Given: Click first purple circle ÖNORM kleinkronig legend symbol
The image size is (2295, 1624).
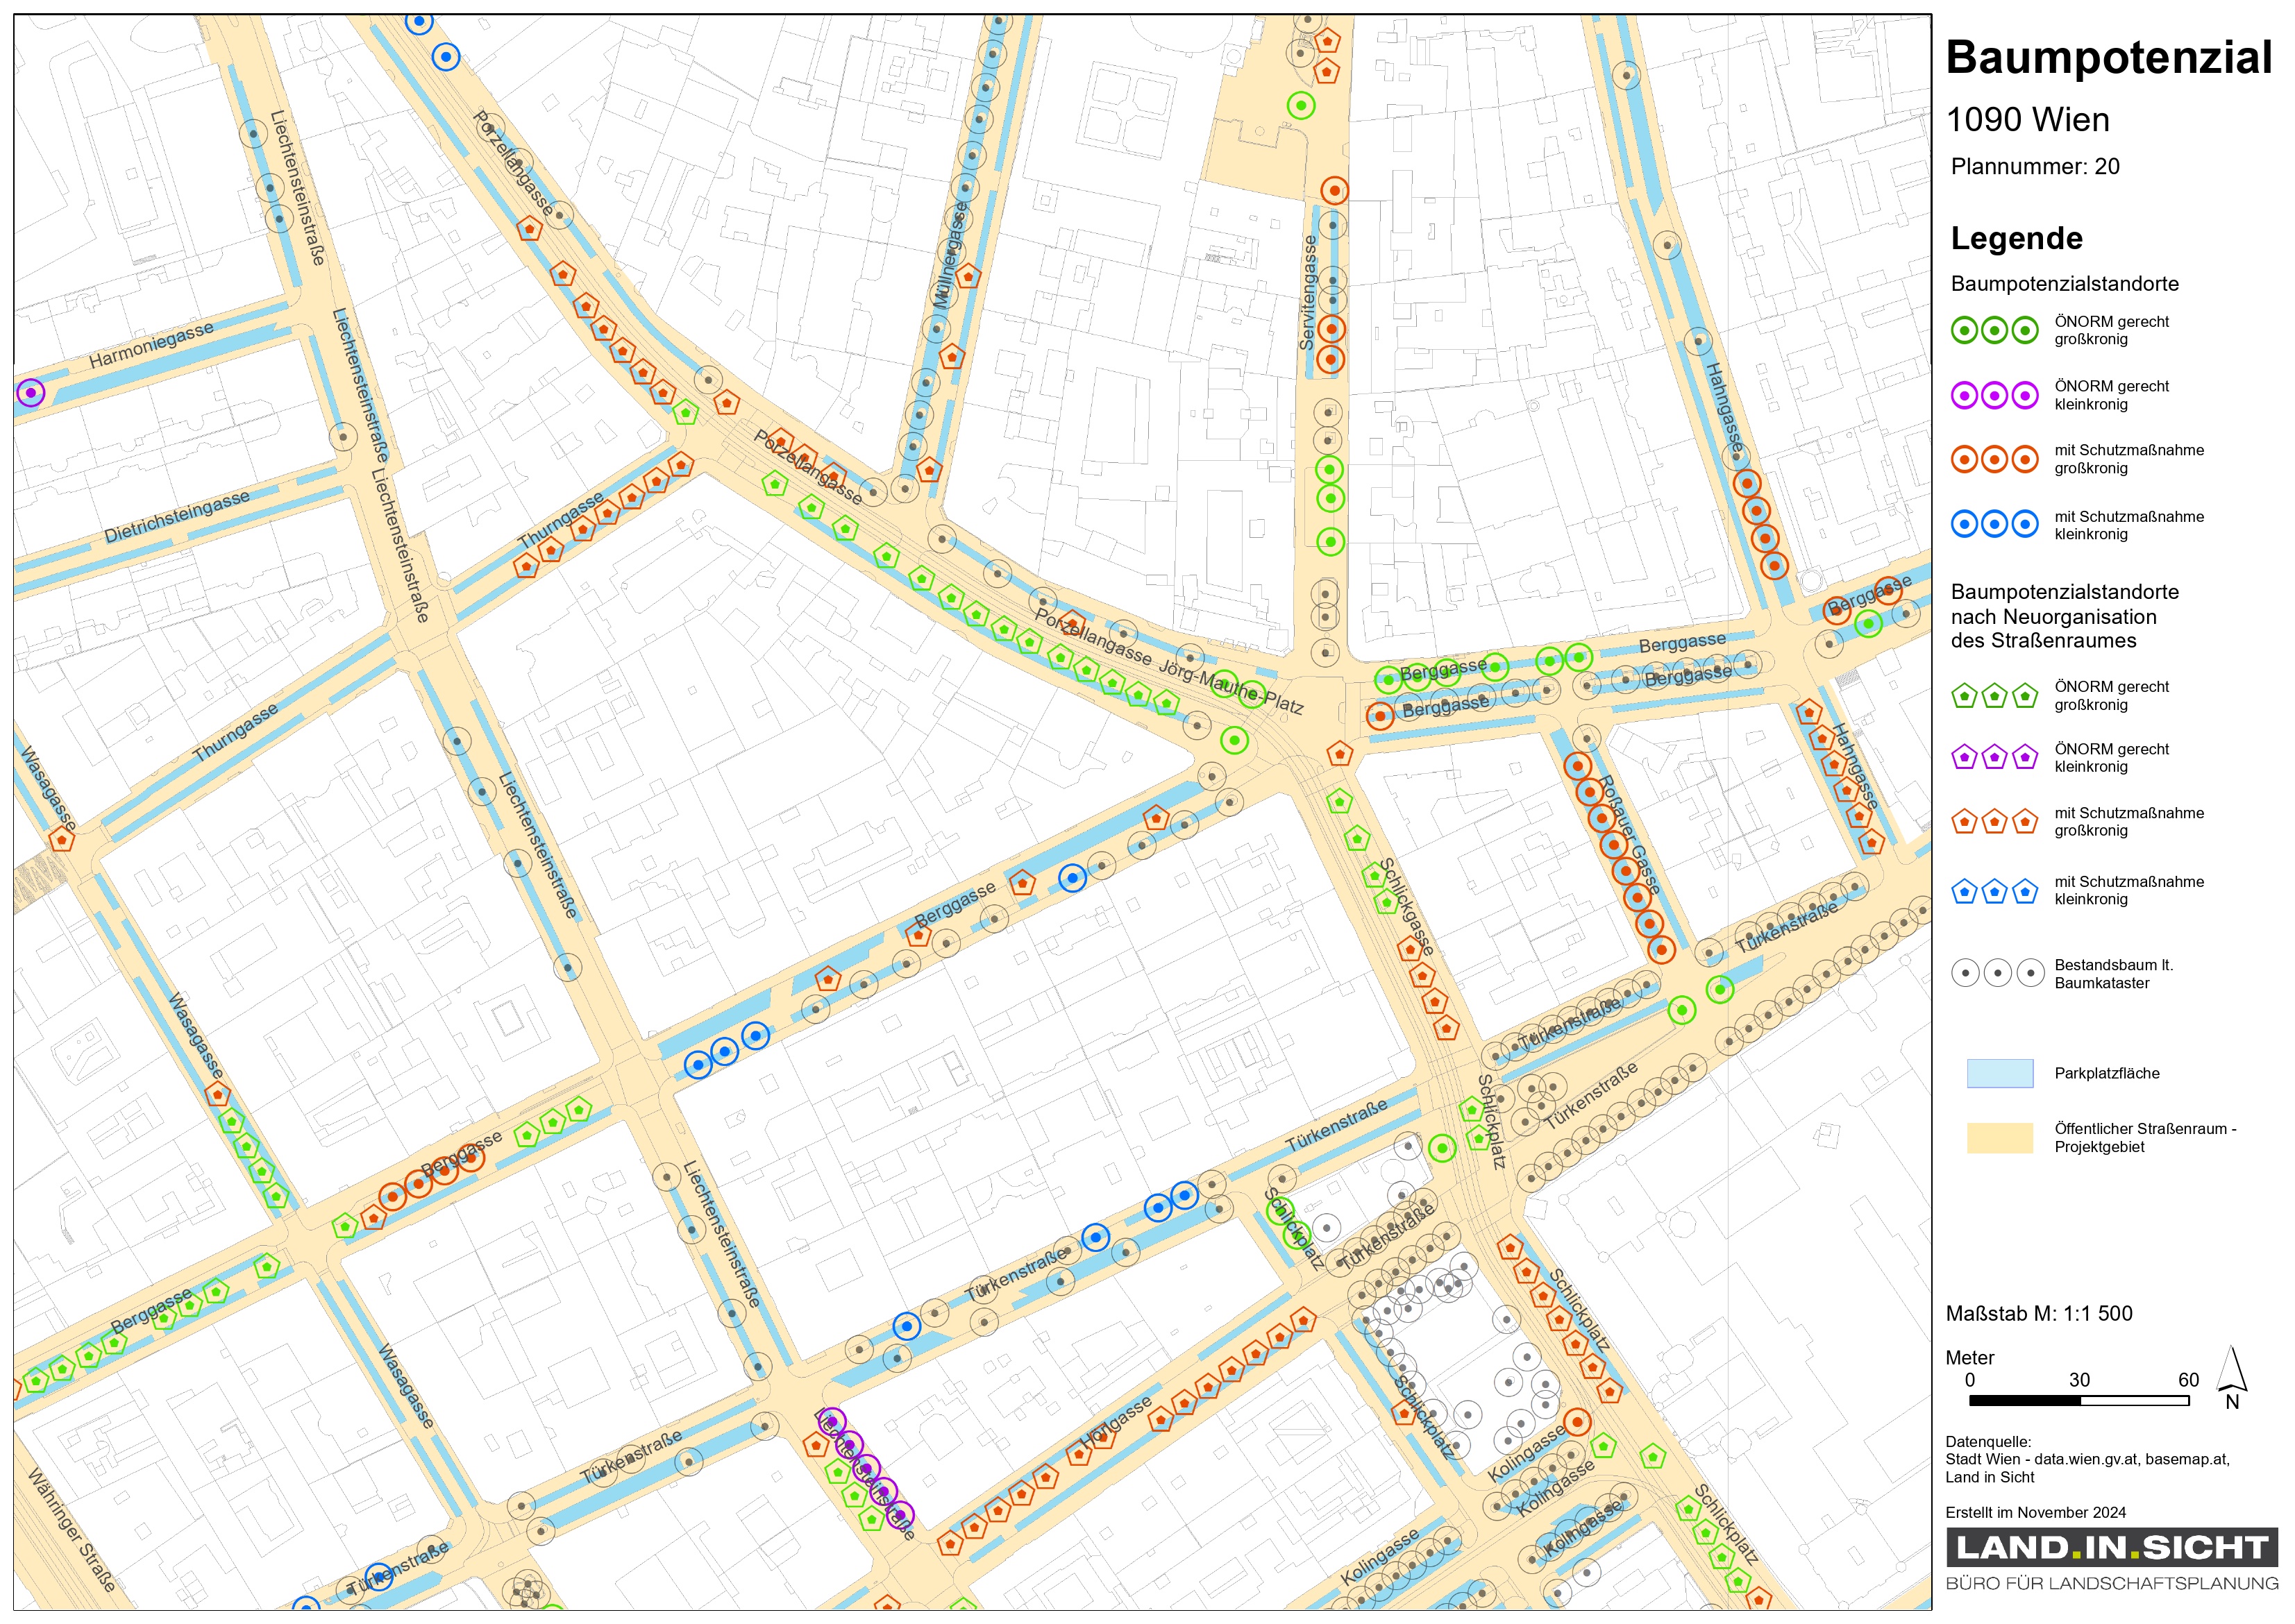Looking at the screenshot, I should point(1964,396).
